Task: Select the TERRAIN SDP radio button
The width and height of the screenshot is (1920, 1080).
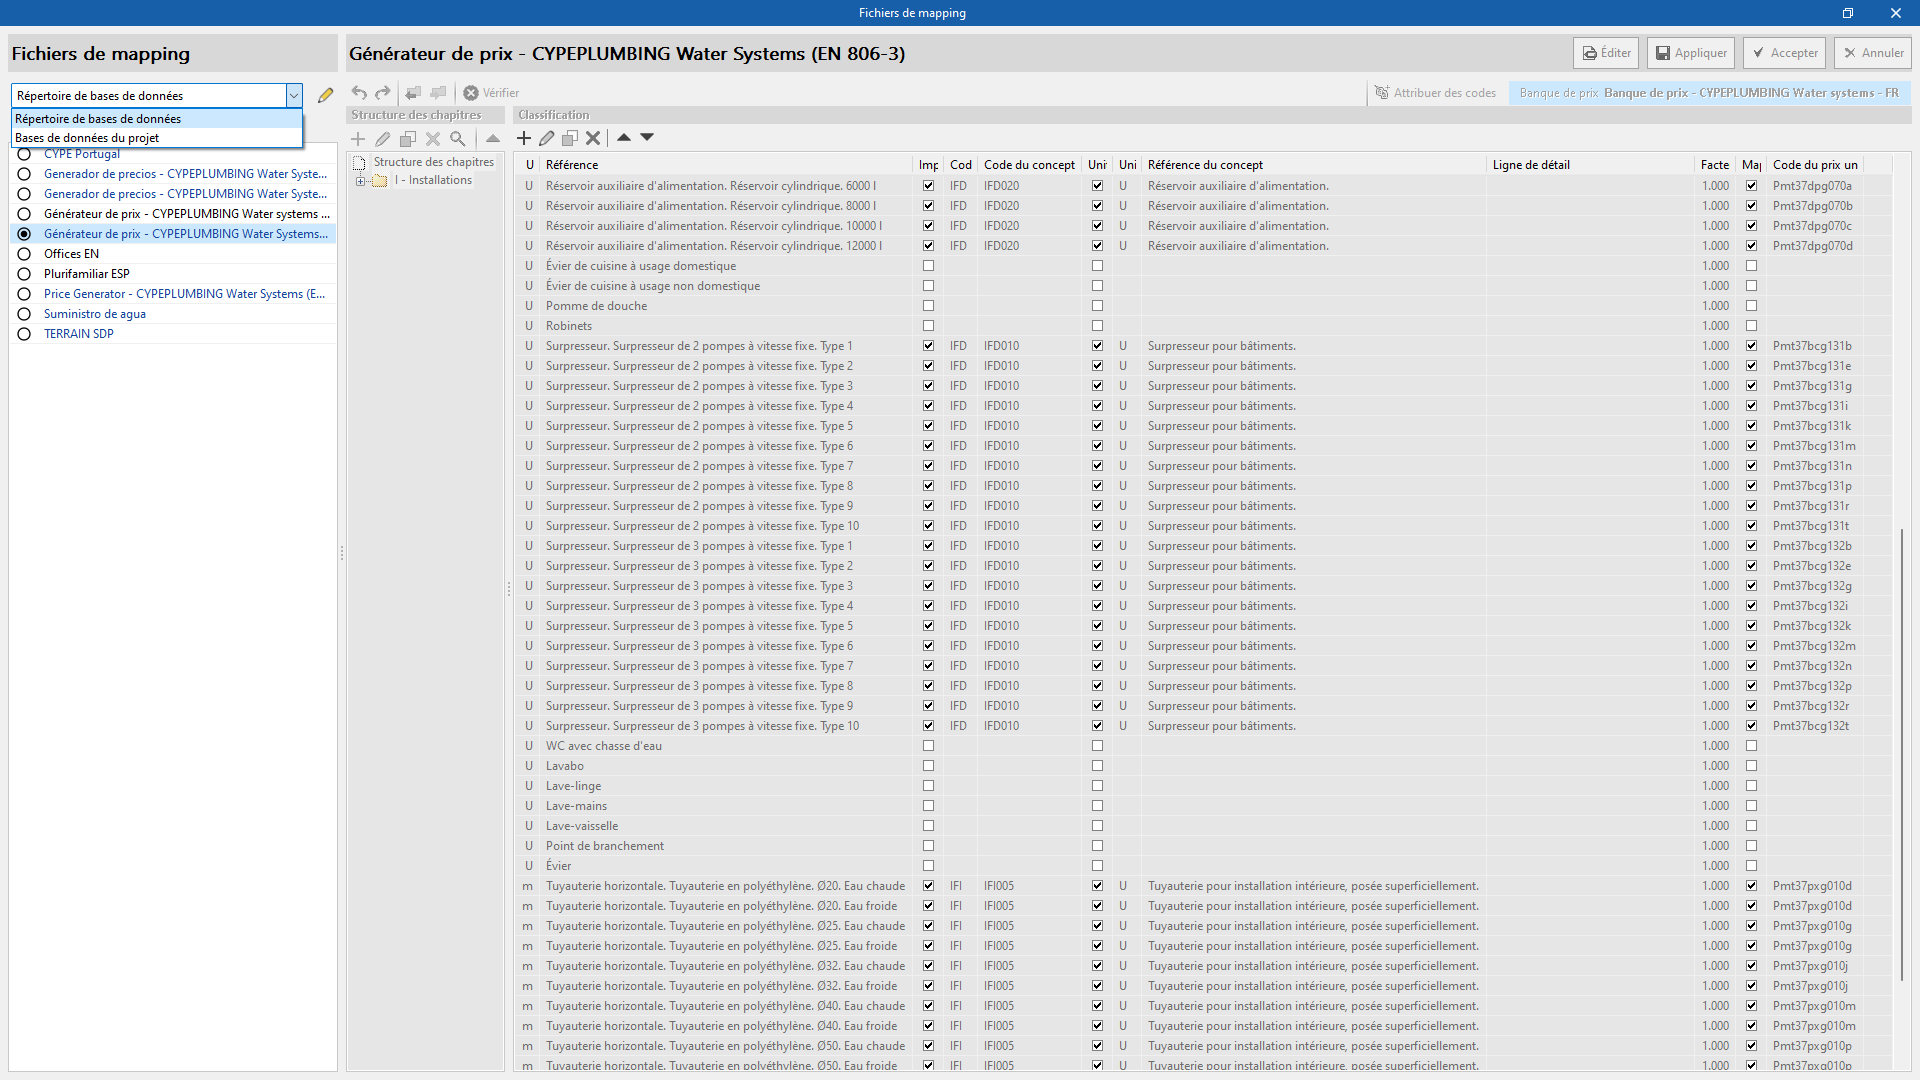Action: click(24, 334)
